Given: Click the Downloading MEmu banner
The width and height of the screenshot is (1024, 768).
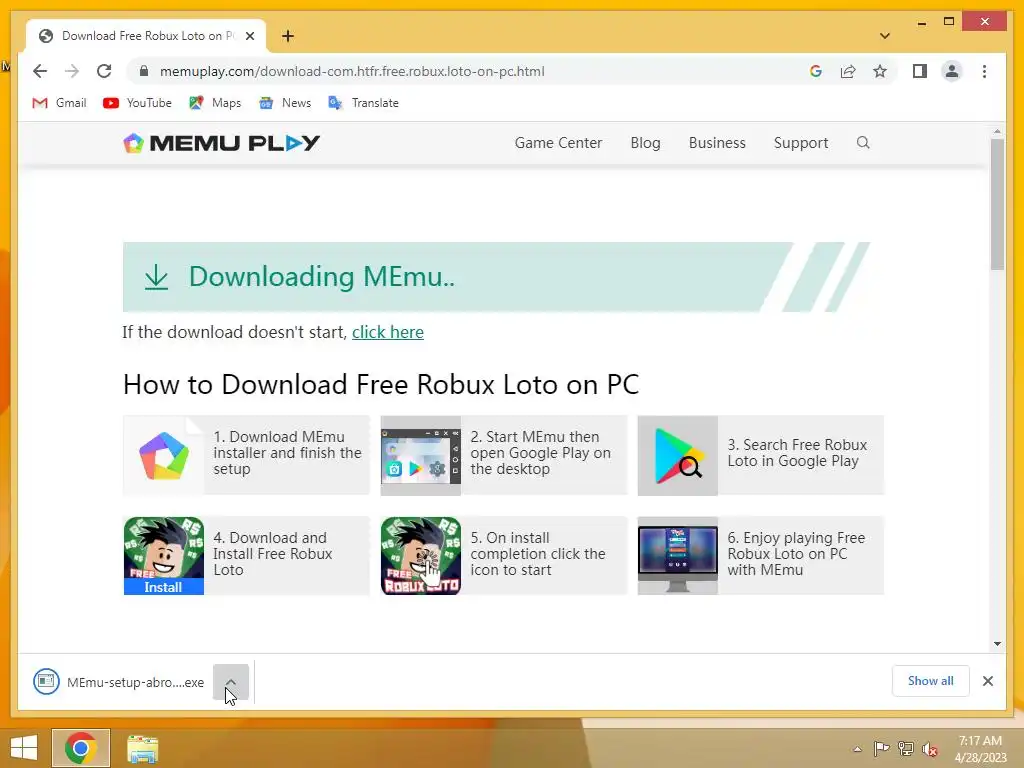Looking at the screenshot, I should coord(496,277).
